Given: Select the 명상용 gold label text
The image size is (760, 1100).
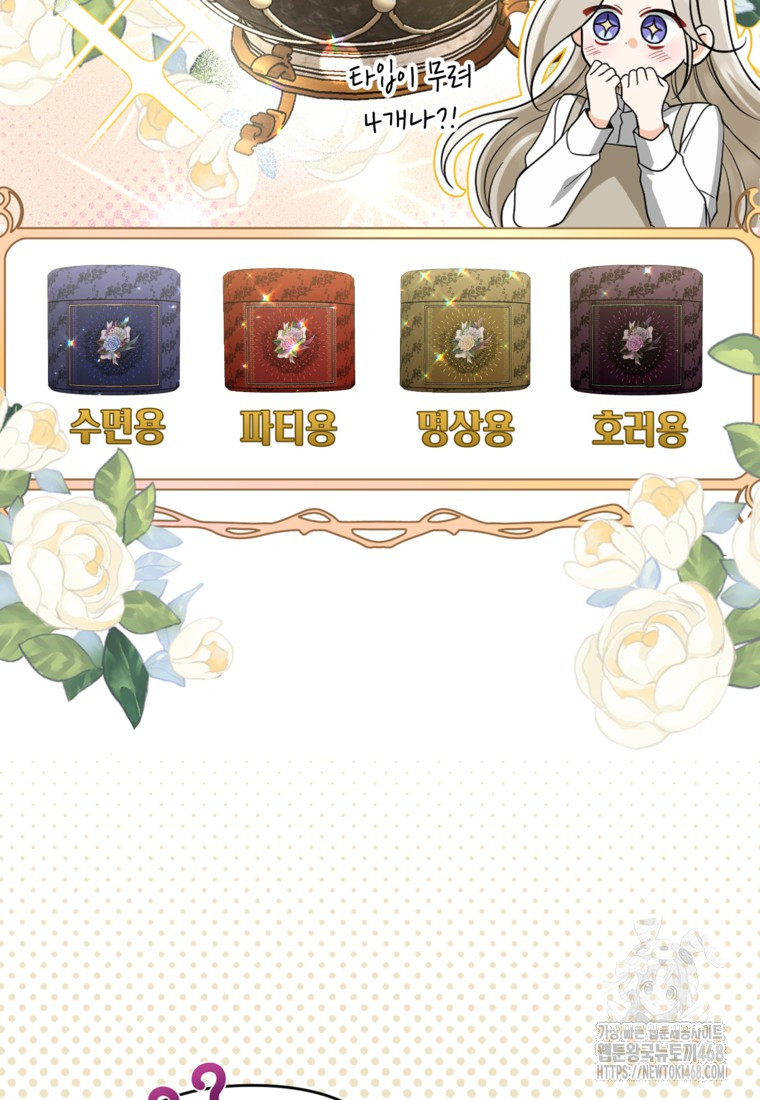Looking at the screenshot, I should pyautogui.click(x=465, y=428).
